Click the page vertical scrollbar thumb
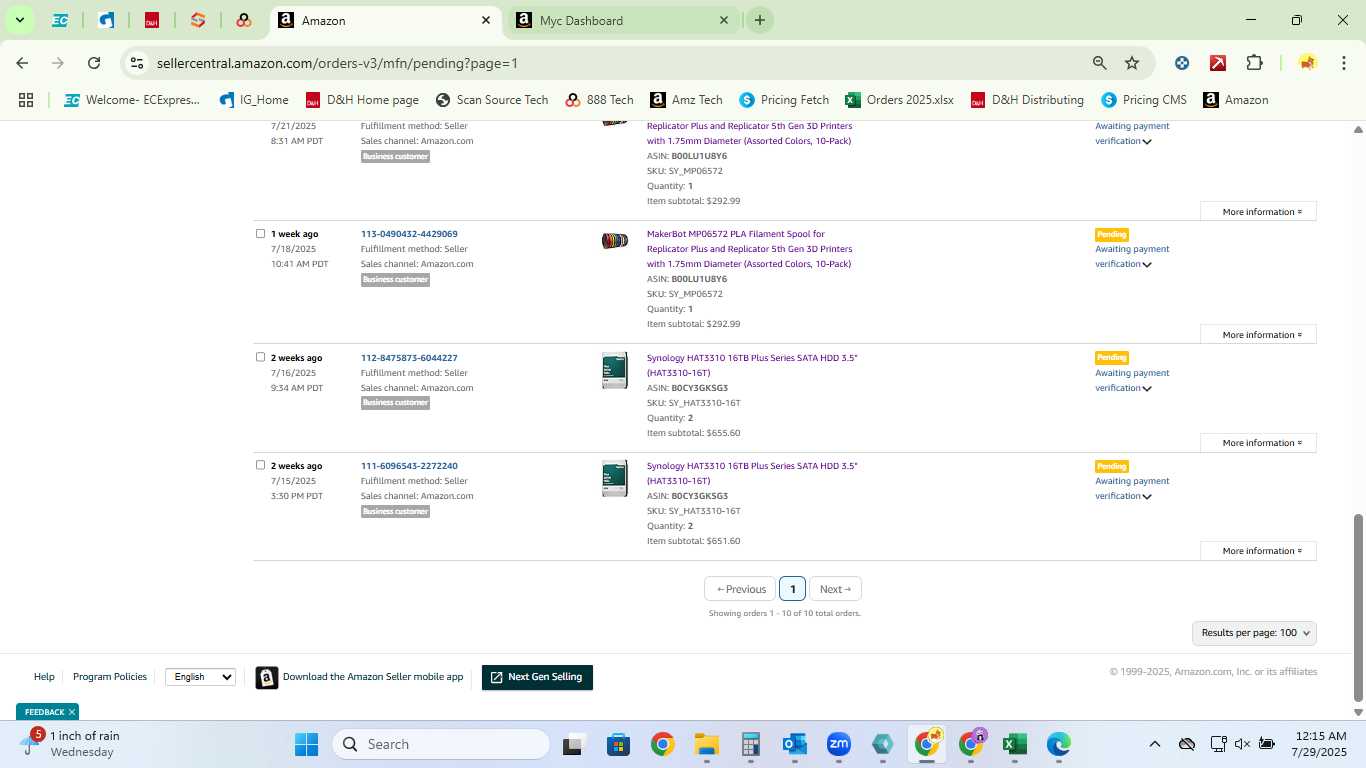Image resolution: width=1366 pixels, height=768 pixels. 1358,608
